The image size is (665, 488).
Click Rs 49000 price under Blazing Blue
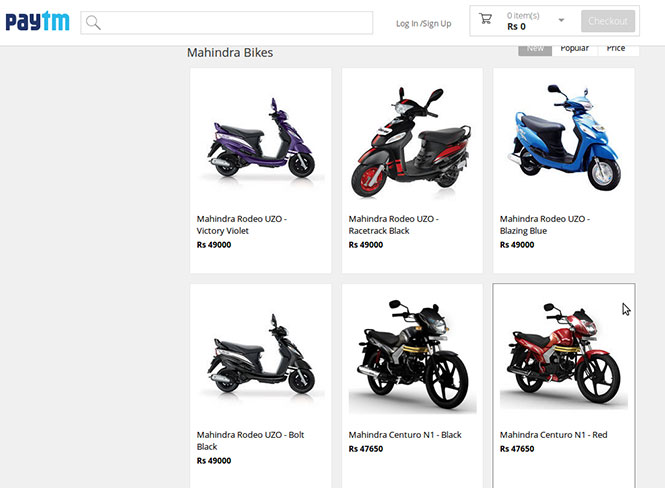click(x=517, y=245)
